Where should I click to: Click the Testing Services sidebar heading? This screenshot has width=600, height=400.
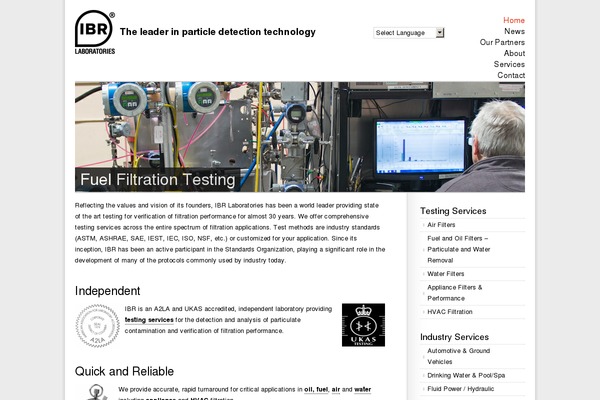coord(453,211)
